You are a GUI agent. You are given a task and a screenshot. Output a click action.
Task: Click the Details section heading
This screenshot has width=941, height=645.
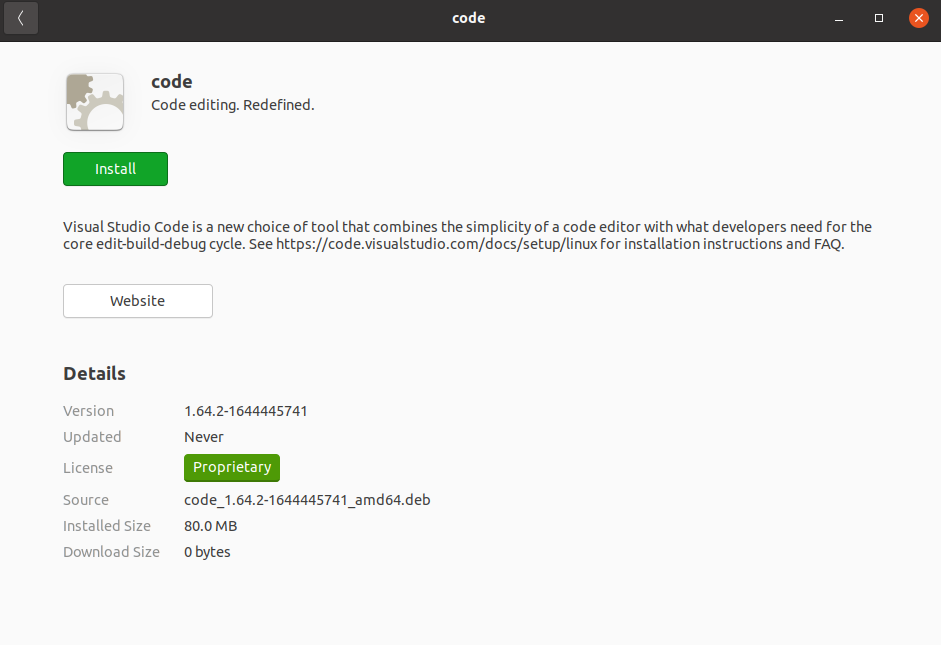(94, 374)
